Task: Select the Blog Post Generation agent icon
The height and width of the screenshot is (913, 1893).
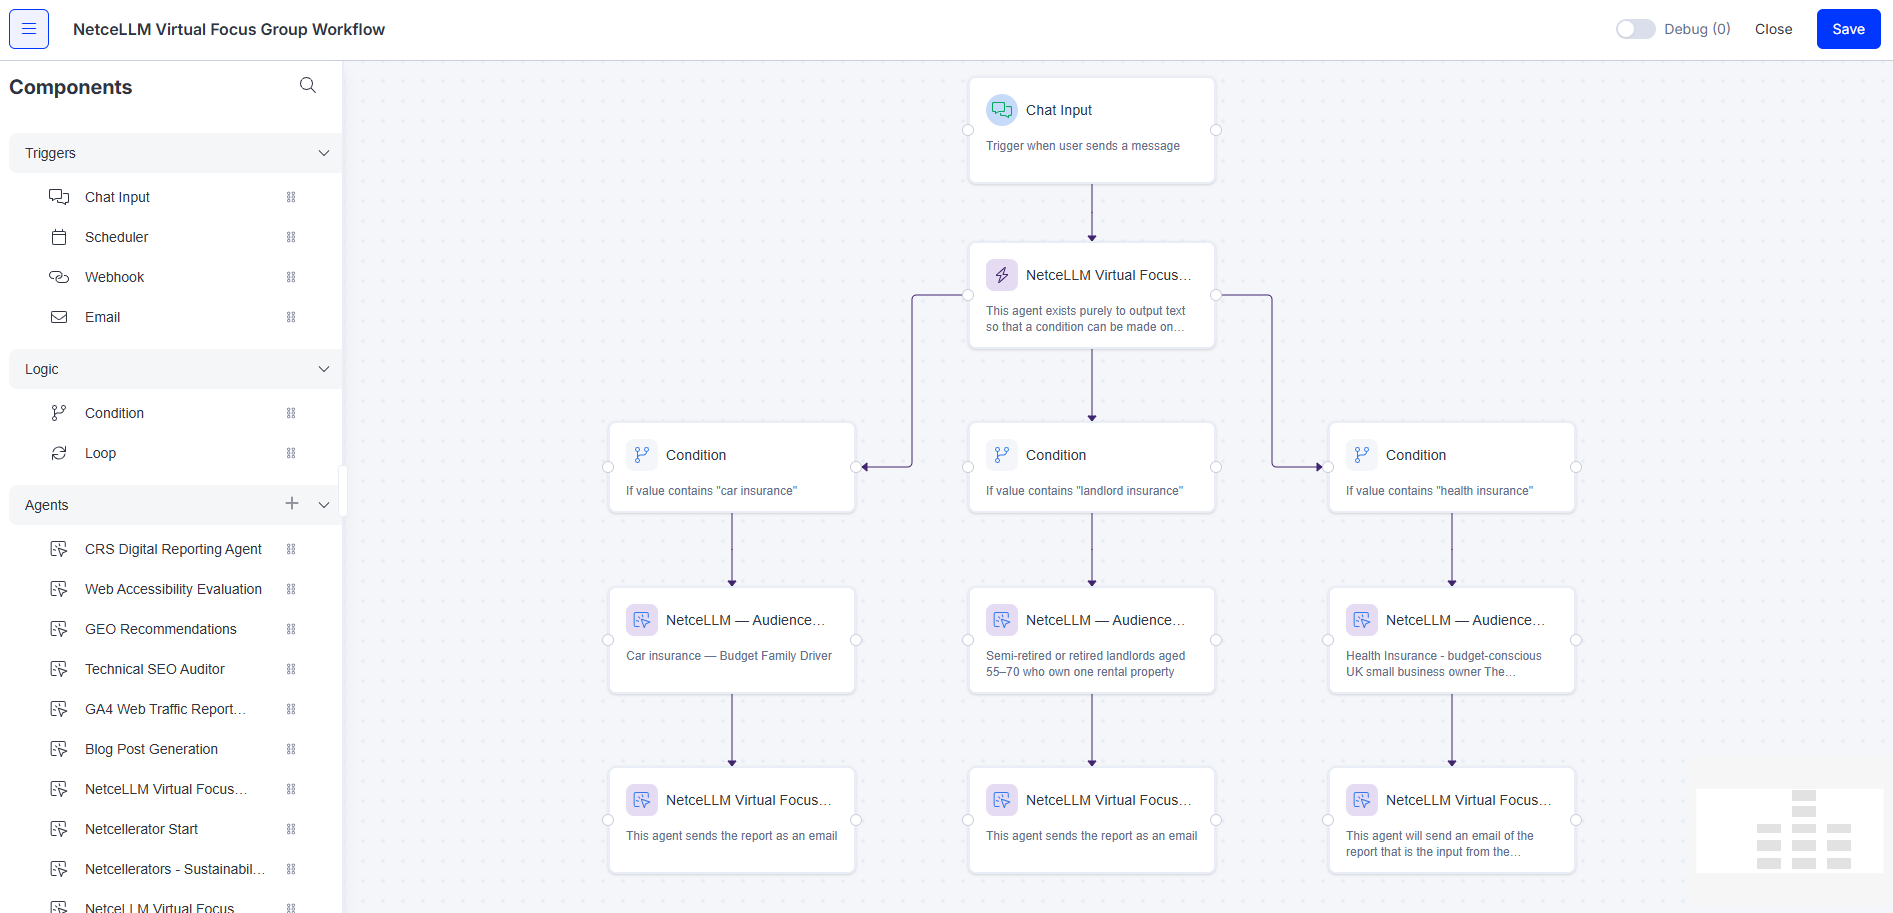Action: (59, 749)
